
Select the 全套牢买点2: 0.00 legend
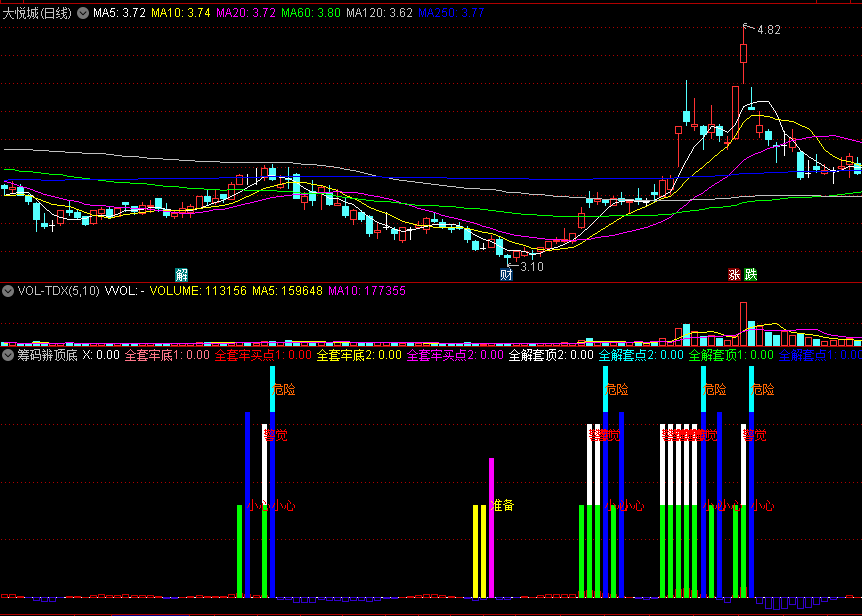(455, 355)
